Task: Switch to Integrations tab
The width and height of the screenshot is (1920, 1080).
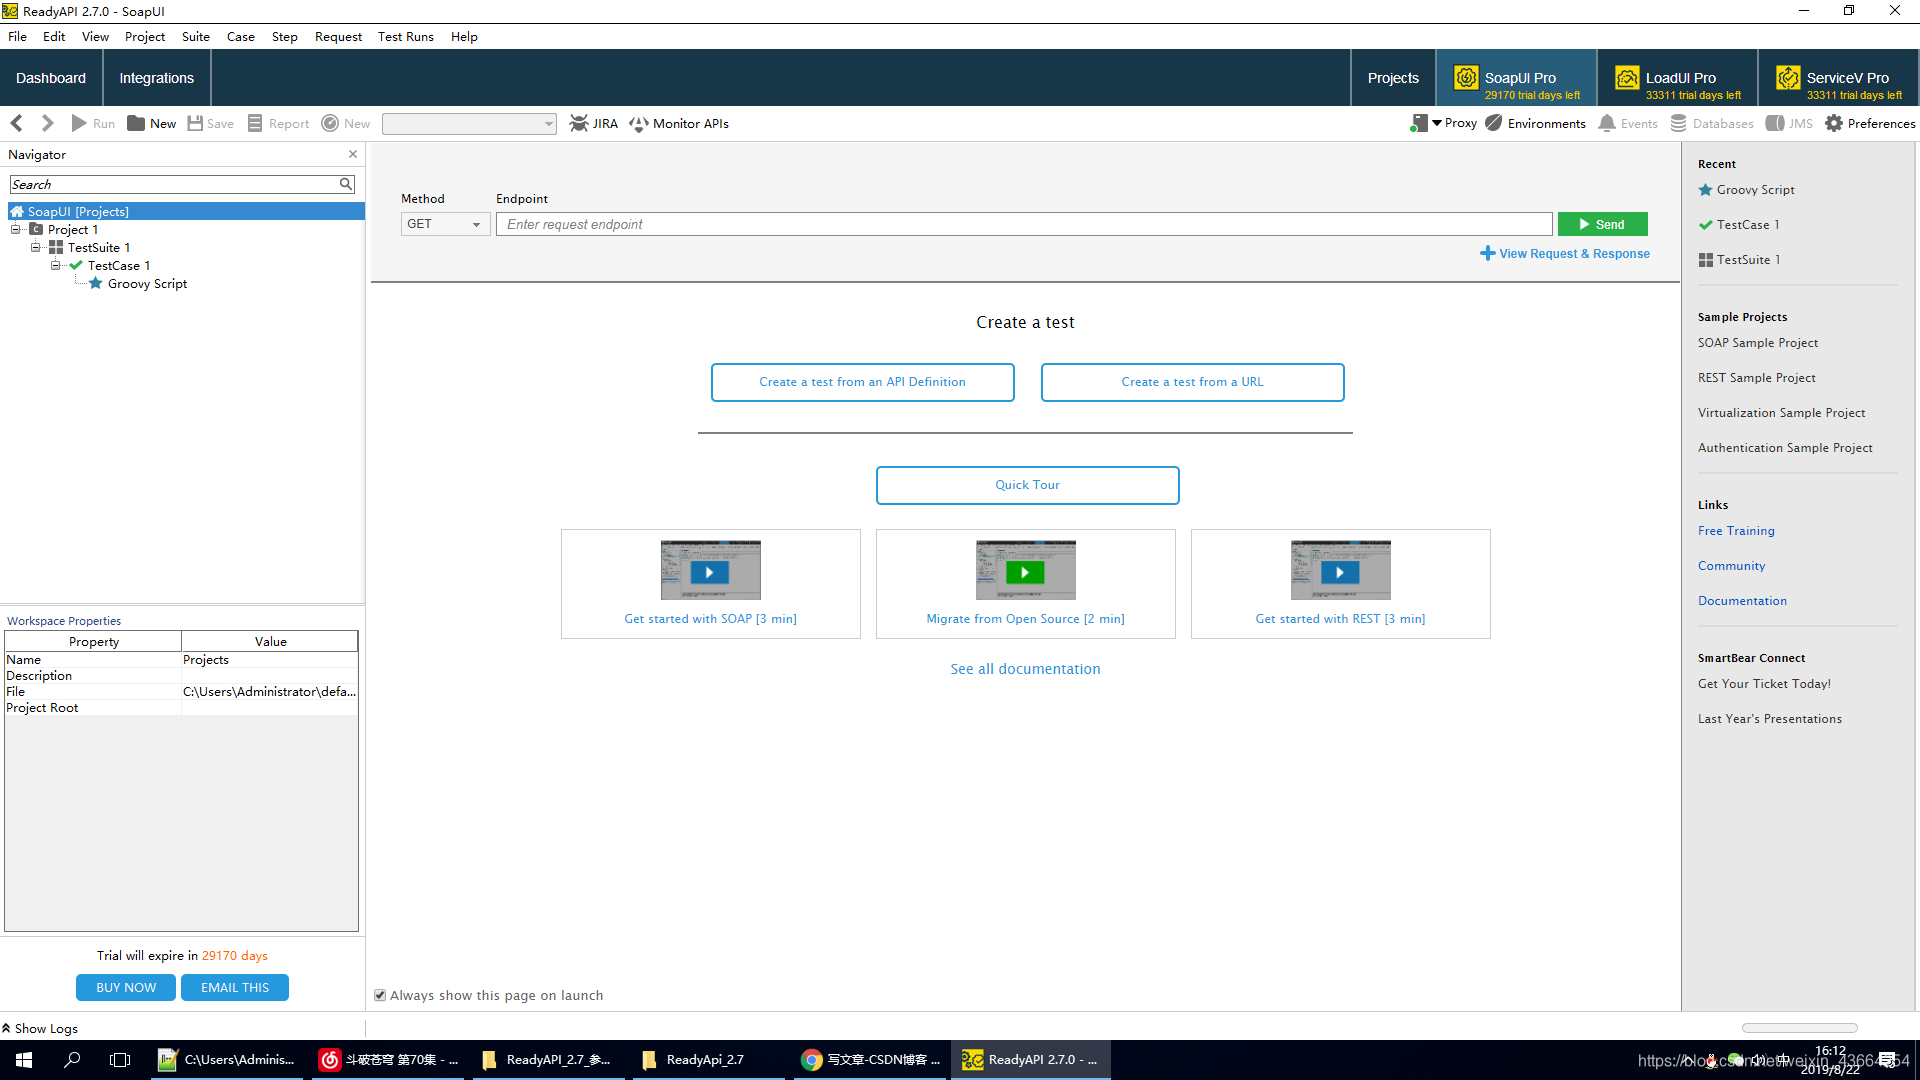Action: click(x=157, y=78)
